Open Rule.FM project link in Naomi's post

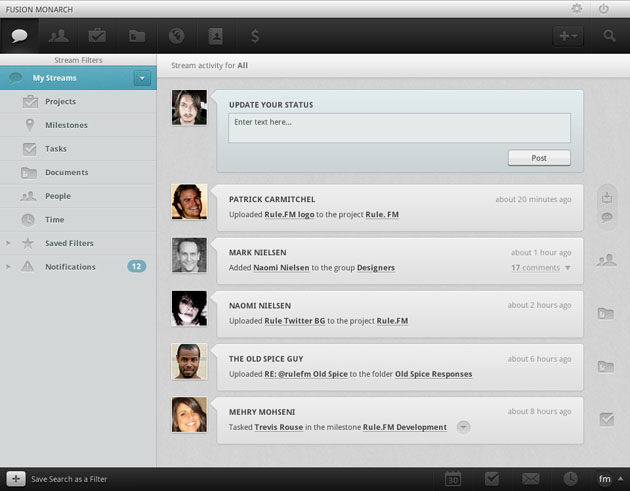(392, 321)
